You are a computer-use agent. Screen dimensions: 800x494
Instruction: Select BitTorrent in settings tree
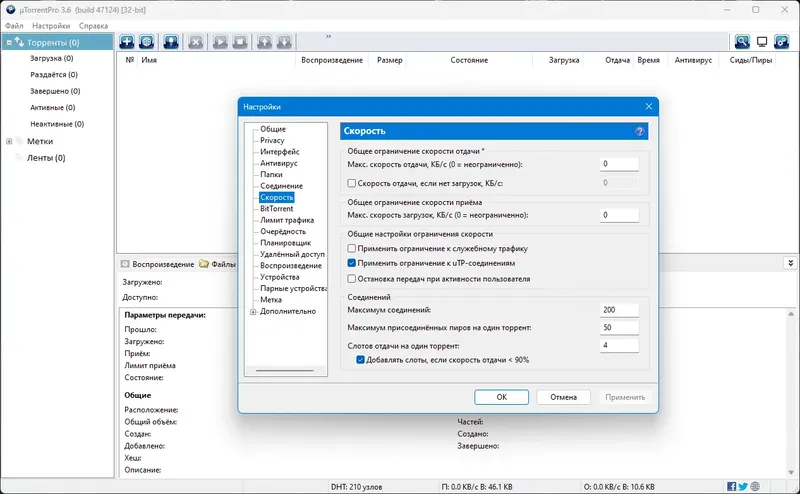coord(277,209)
